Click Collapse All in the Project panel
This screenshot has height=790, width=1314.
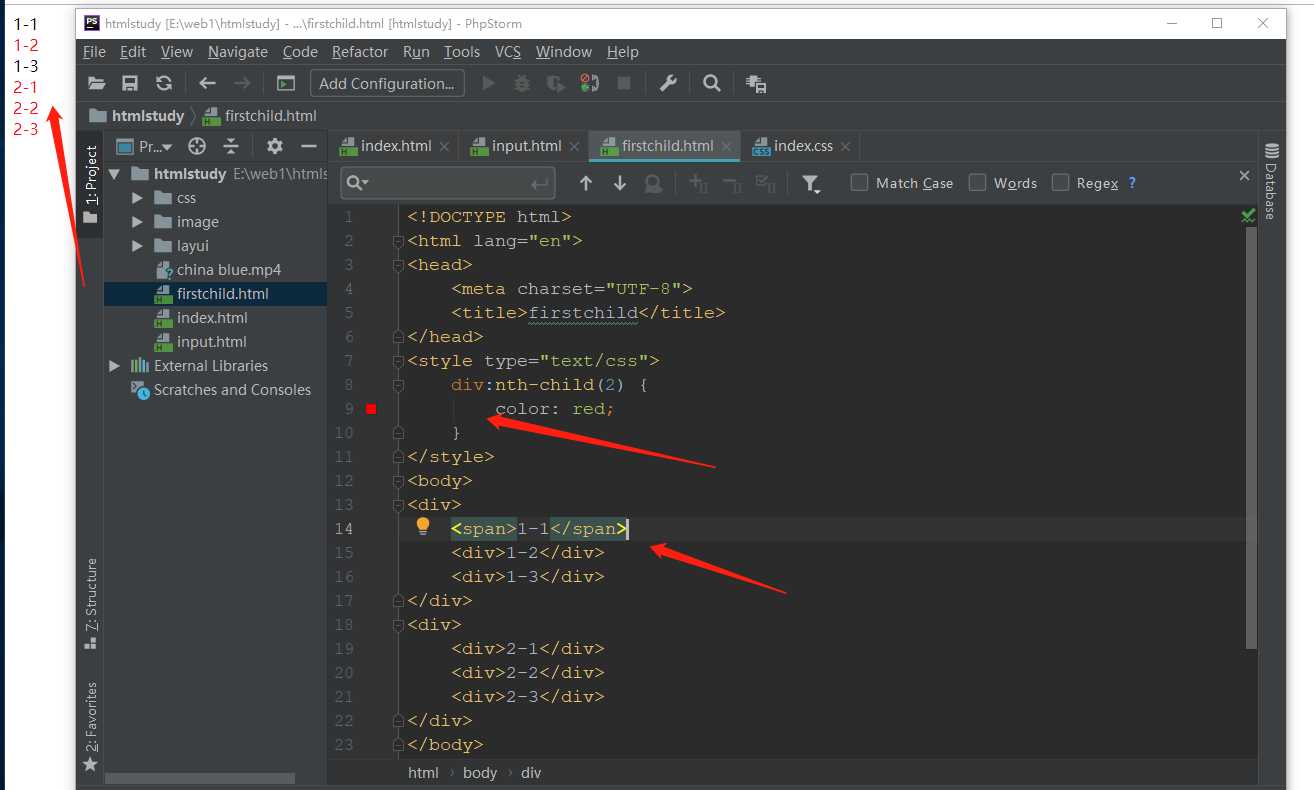coord(231,146)
